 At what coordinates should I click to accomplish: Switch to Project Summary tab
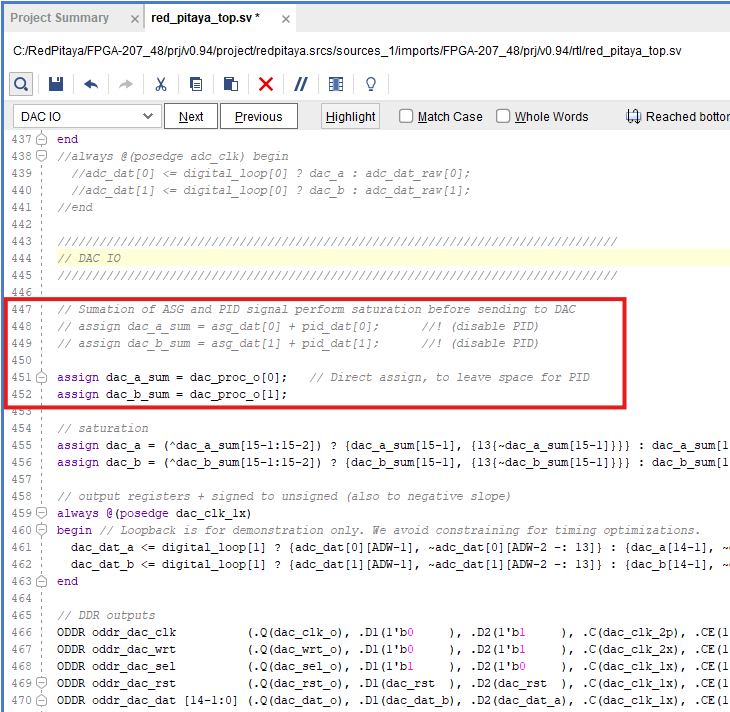coord(59,18)
